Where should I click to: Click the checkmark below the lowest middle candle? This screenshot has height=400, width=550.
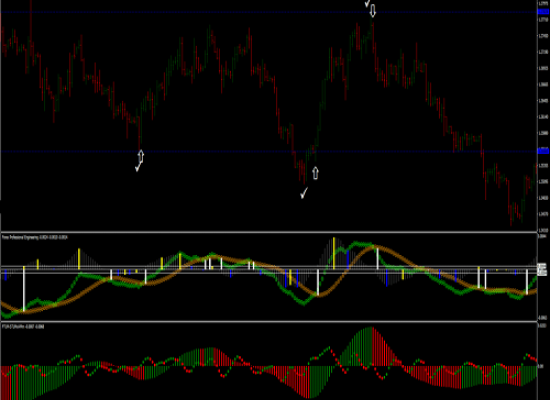click(x=304, y=193)
